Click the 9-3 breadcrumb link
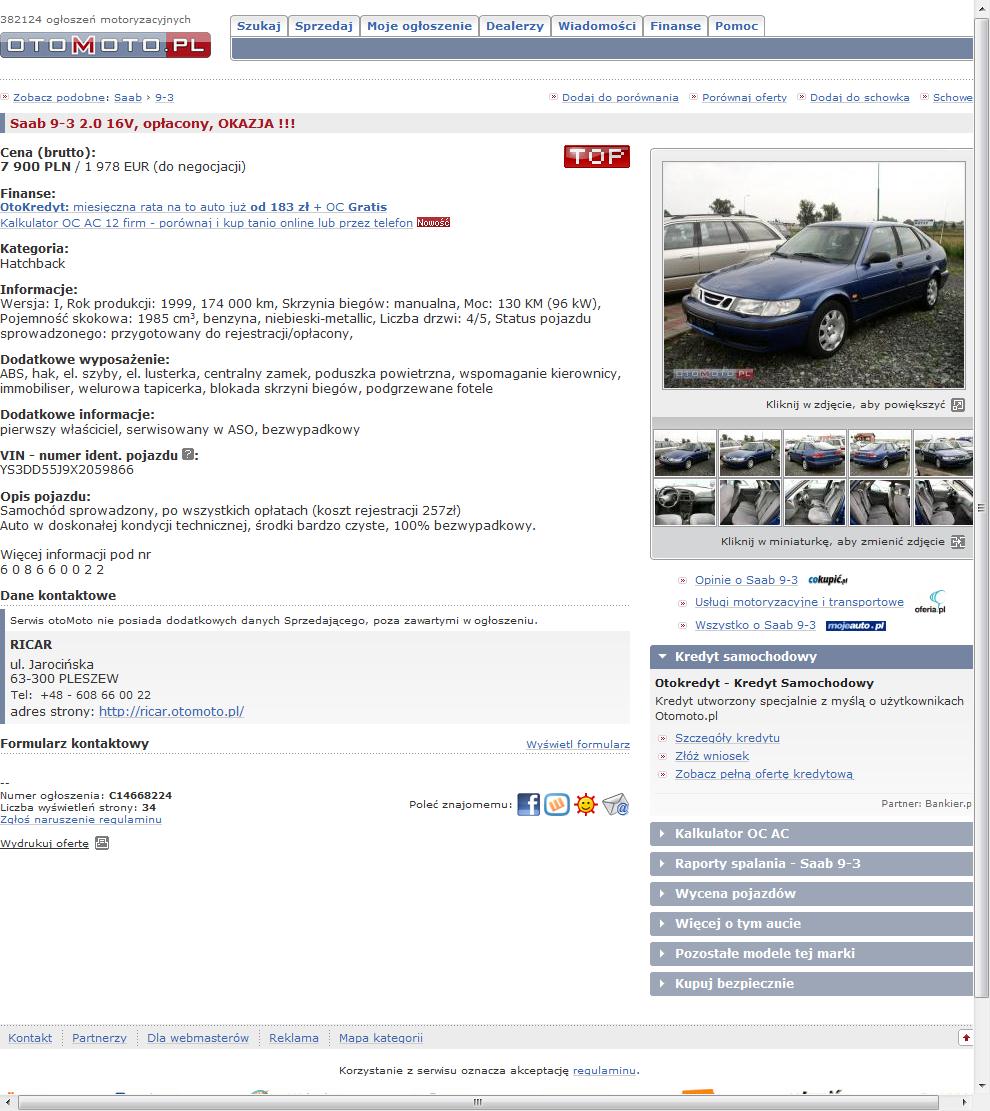990x1111 pixels. coord(164,98)
